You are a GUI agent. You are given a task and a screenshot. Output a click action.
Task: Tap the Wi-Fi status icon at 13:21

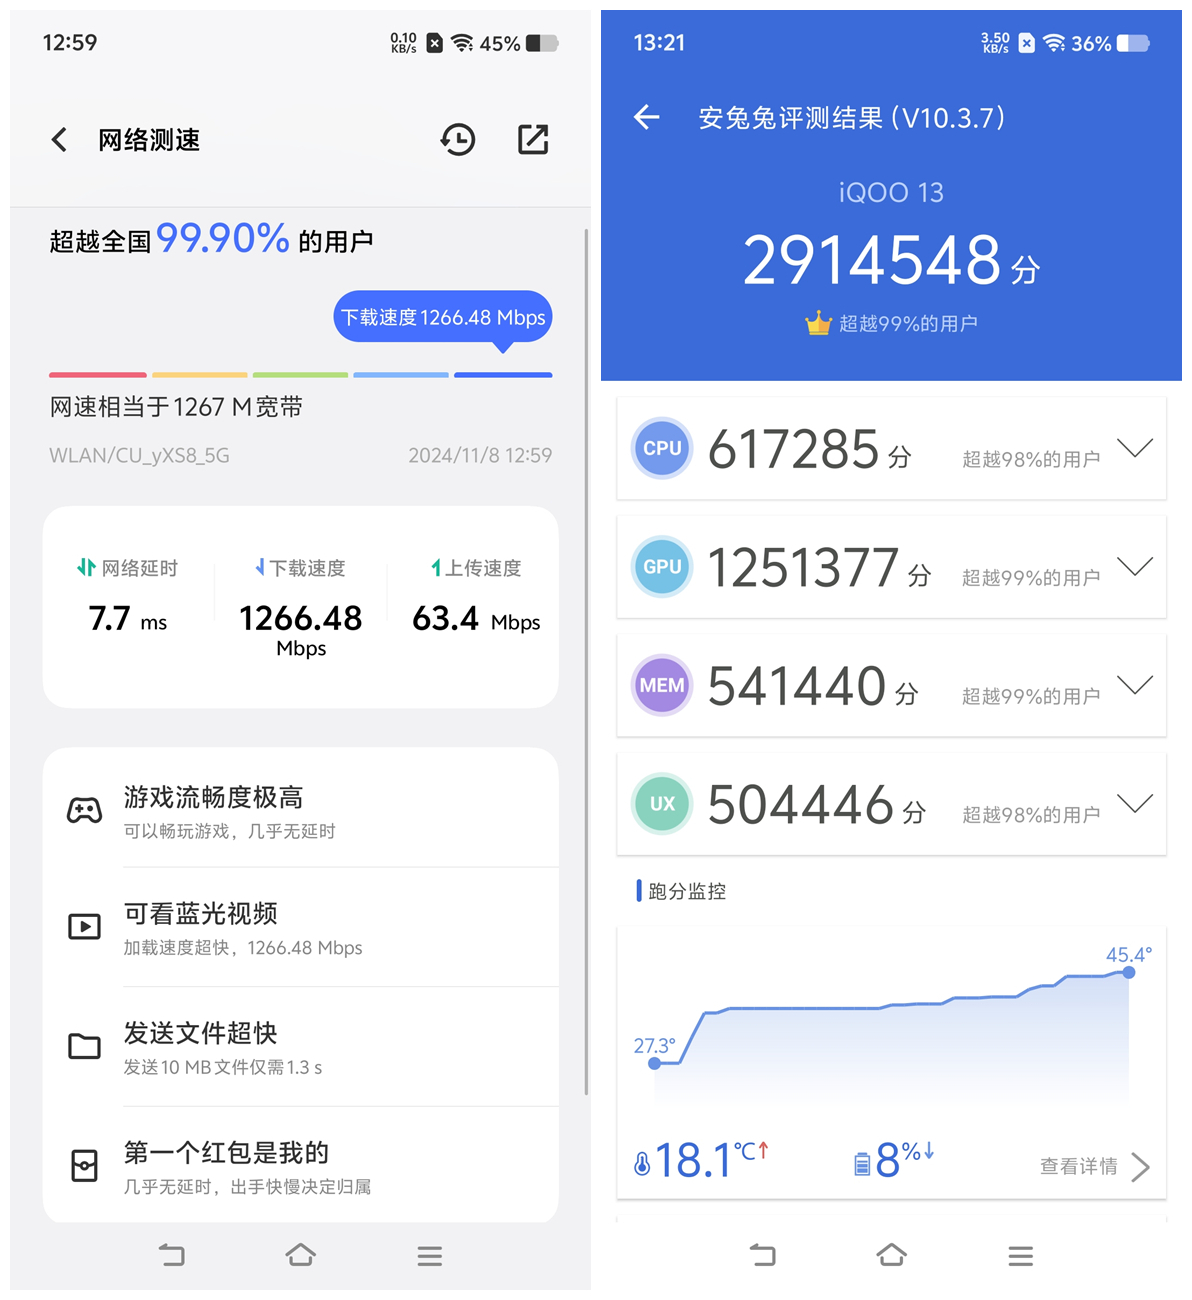click(1054, 43)
